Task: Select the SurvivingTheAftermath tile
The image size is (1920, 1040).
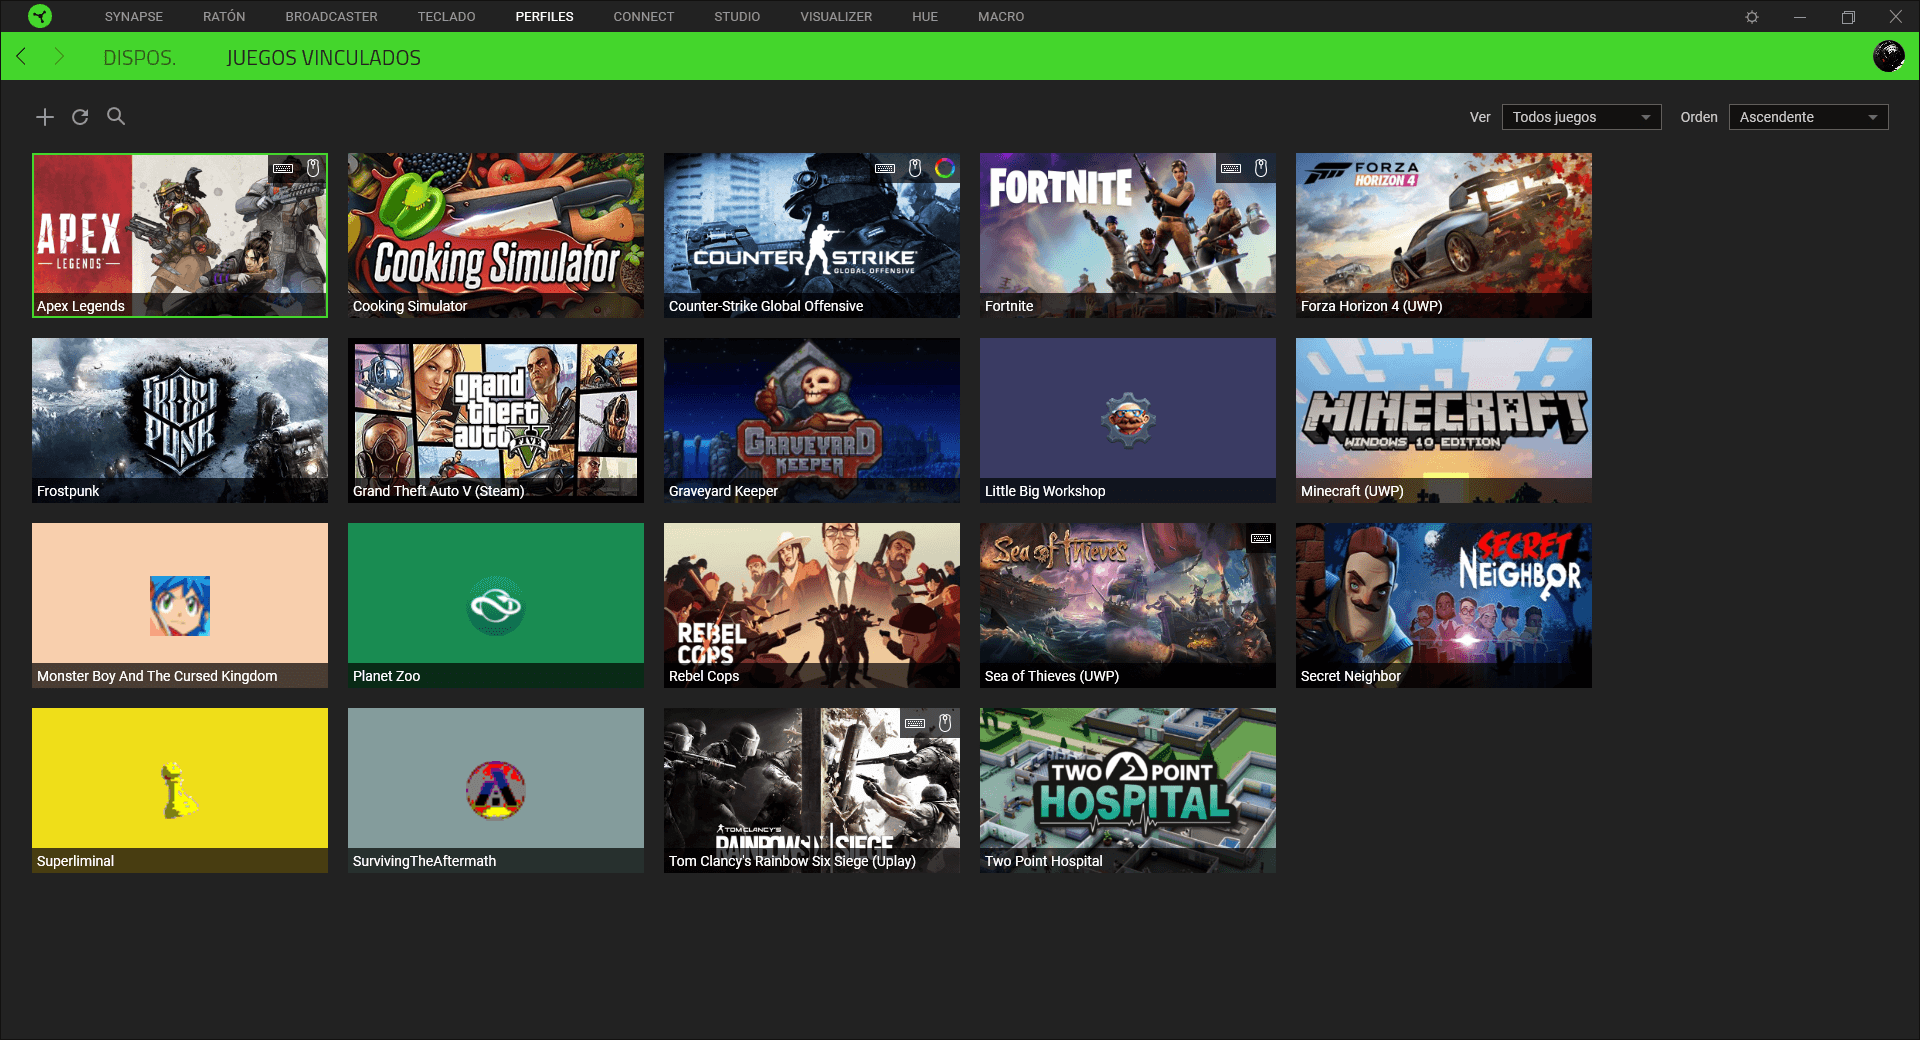Action: pos(496,790)
